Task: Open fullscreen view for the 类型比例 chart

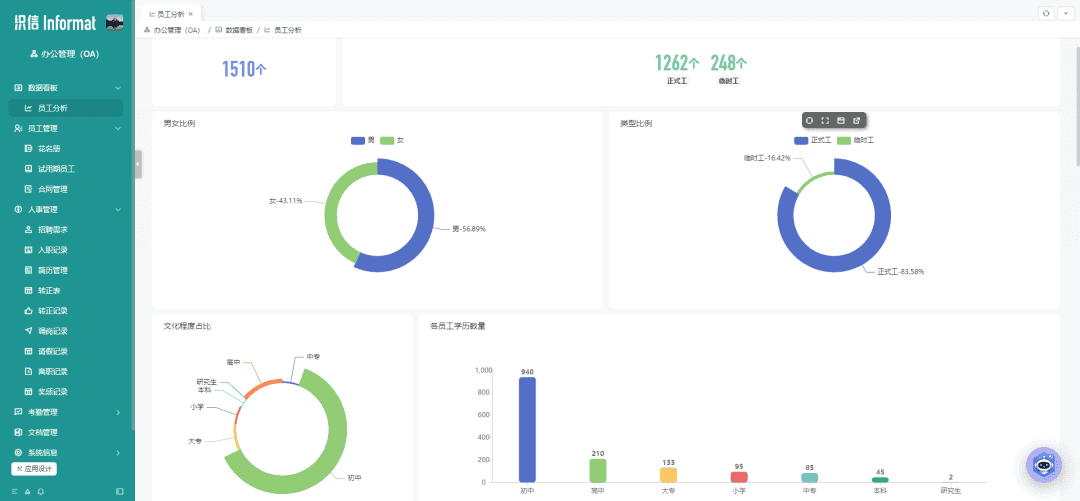Action: (824, 121)
